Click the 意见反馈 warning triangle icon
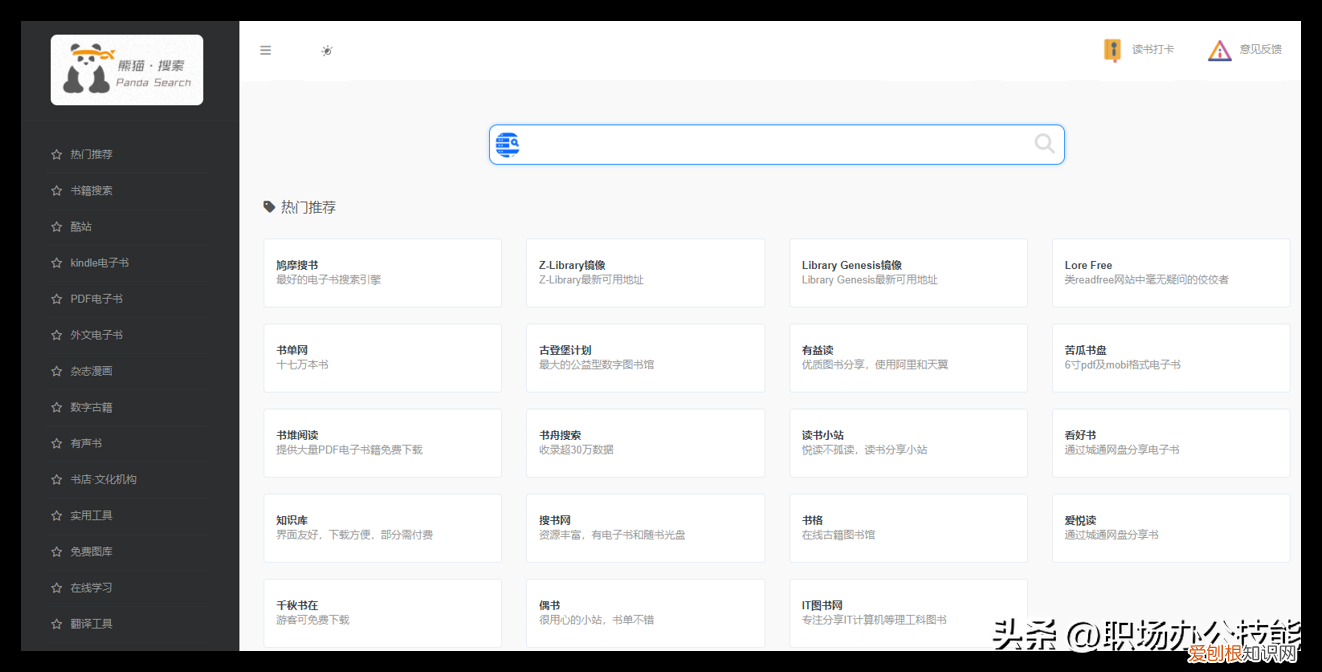Screen dimensions: 1322x672 pyautogui.click(x=1220, y=49)
